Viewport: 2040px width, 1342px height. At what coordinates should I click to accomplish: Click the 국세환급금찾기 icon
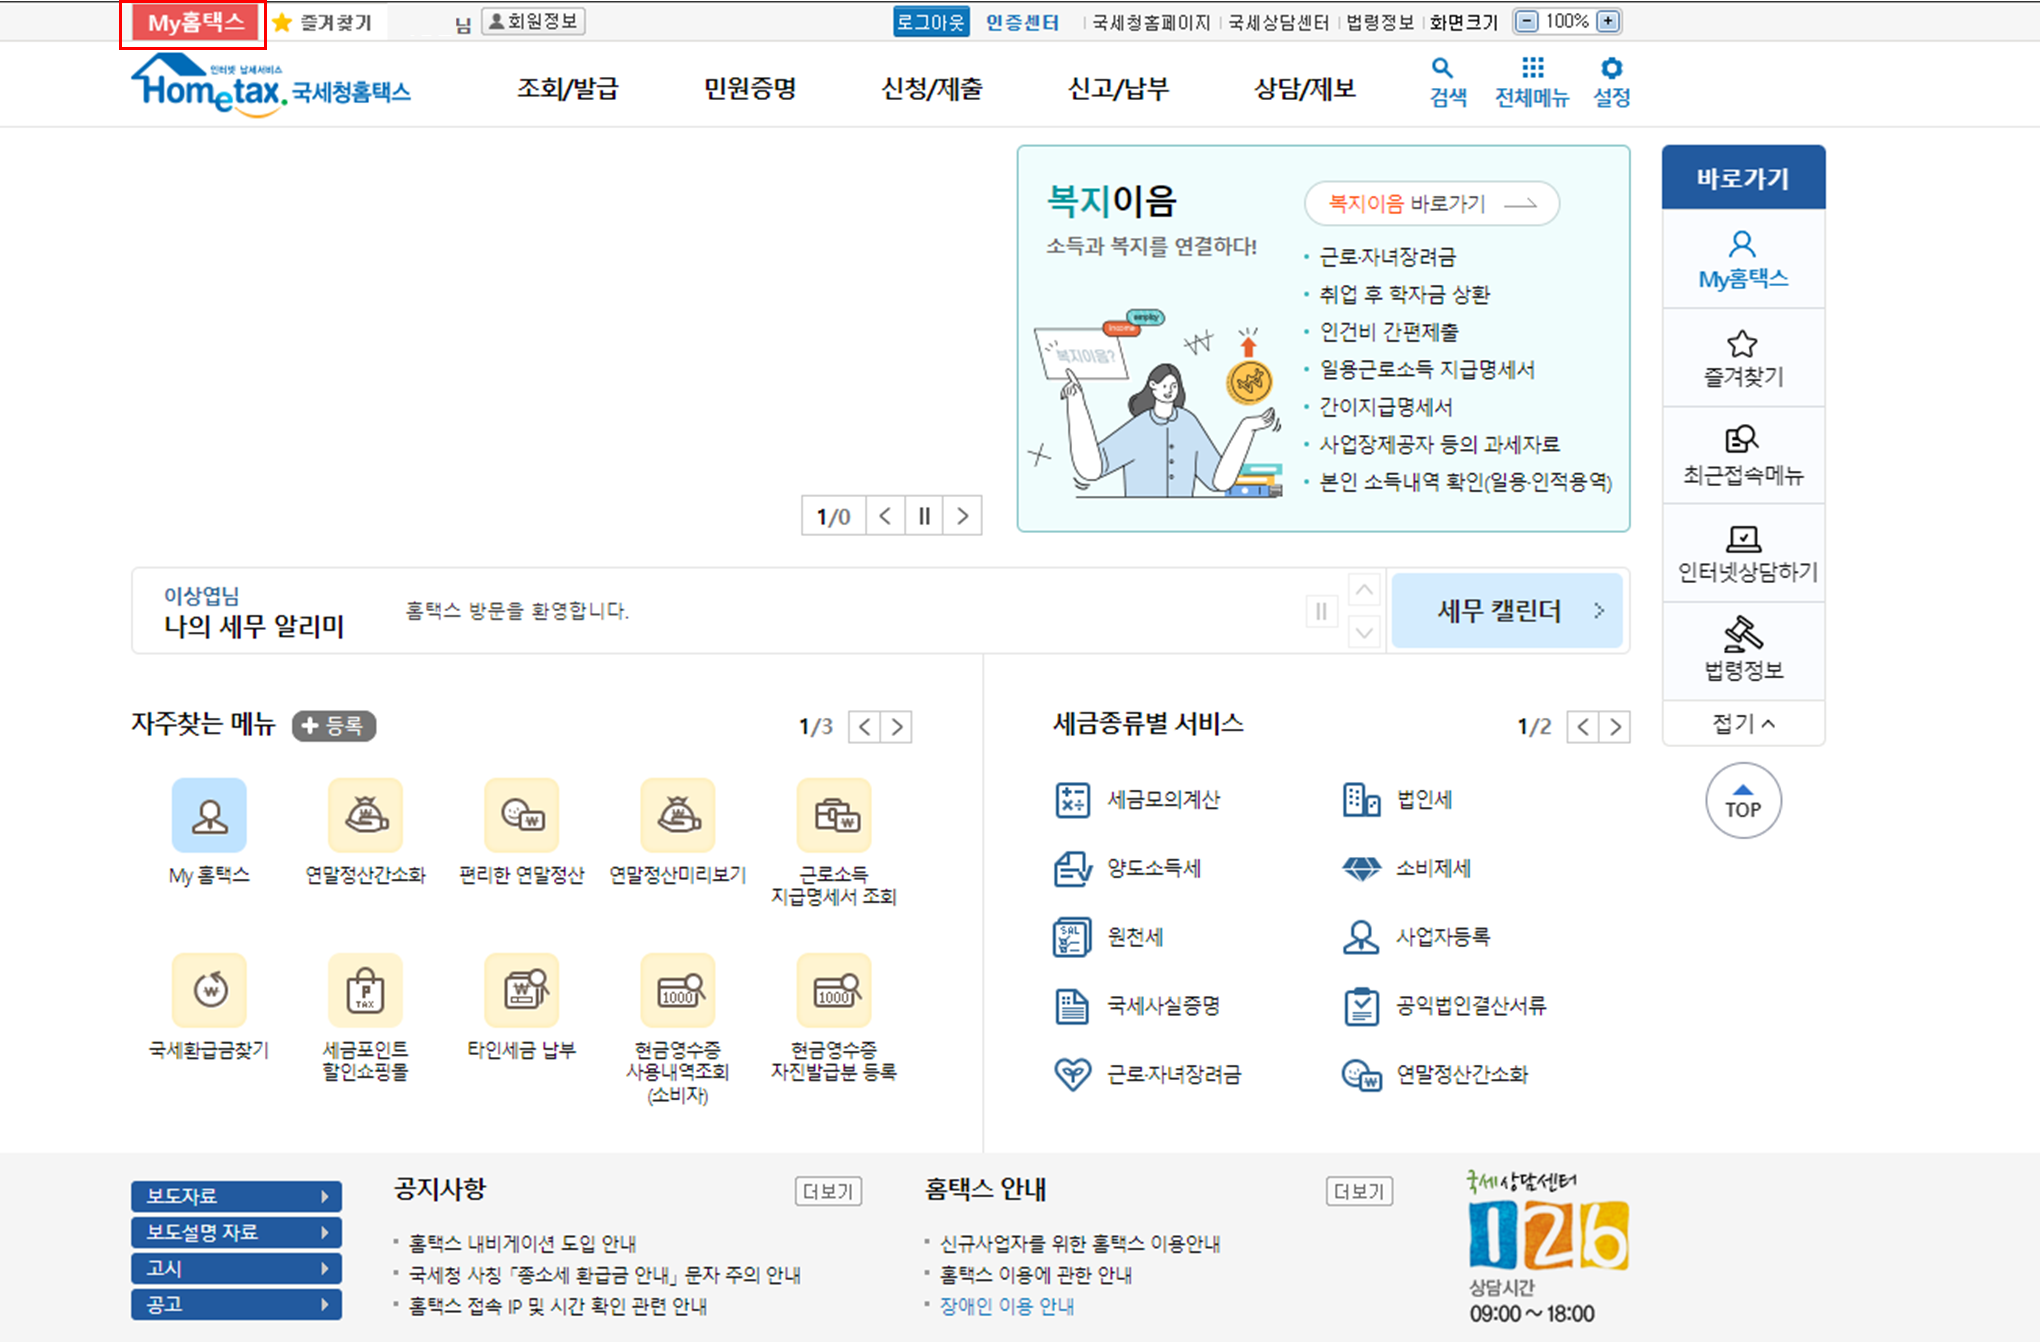coord(209,990)
